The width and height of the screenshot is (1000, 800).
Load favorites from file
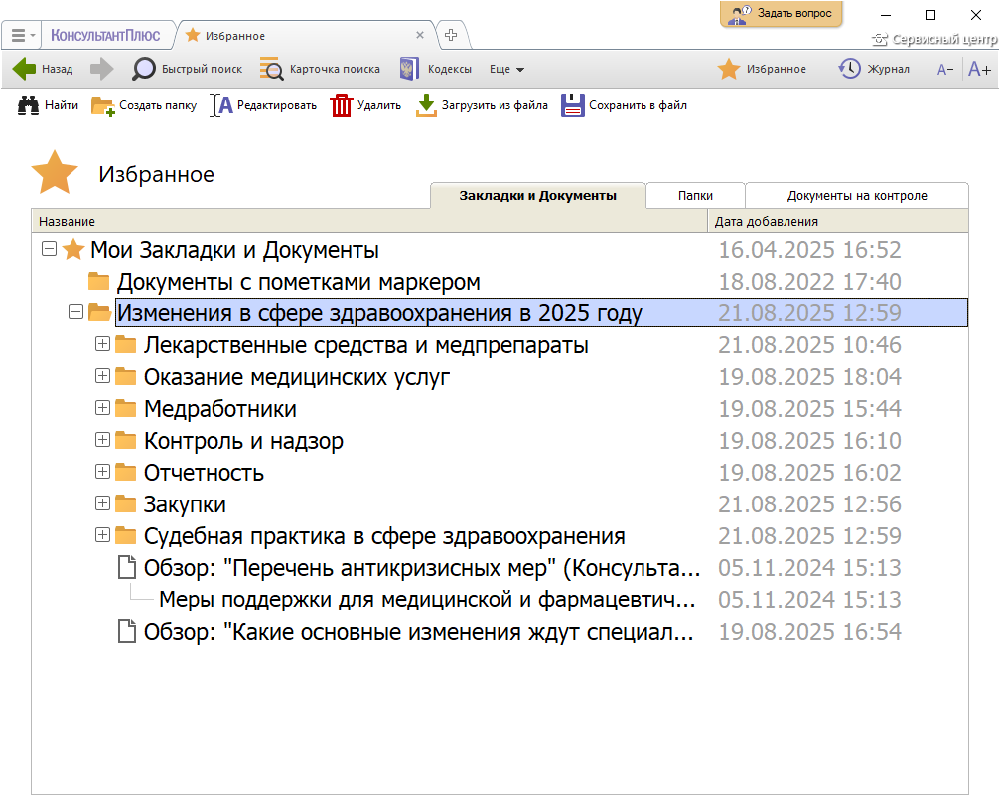tap(427, 105)
